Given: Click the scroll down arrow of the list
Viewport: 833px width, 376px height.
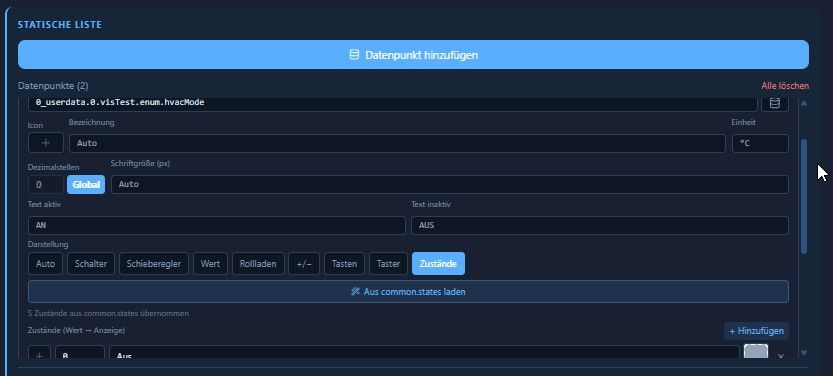Looking at the screenshot, I should point(804,353).
